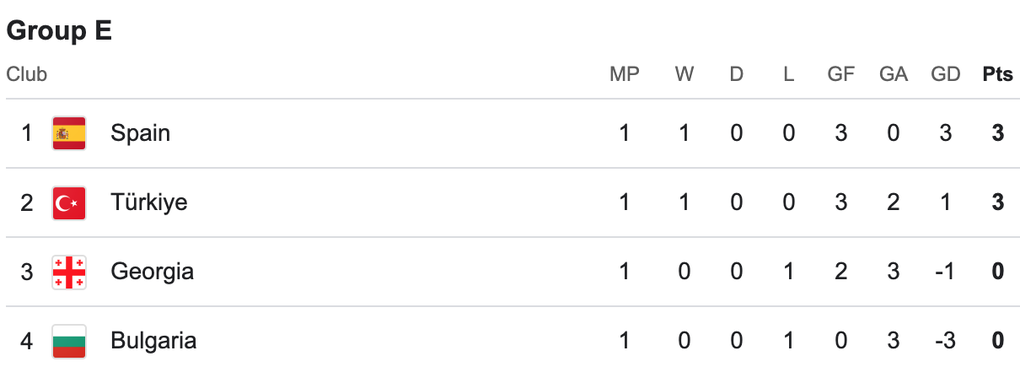Image resolution: width=1020 pixels, height=383 pixels.
Task: Click the GA column header
Action: point(893,75)
